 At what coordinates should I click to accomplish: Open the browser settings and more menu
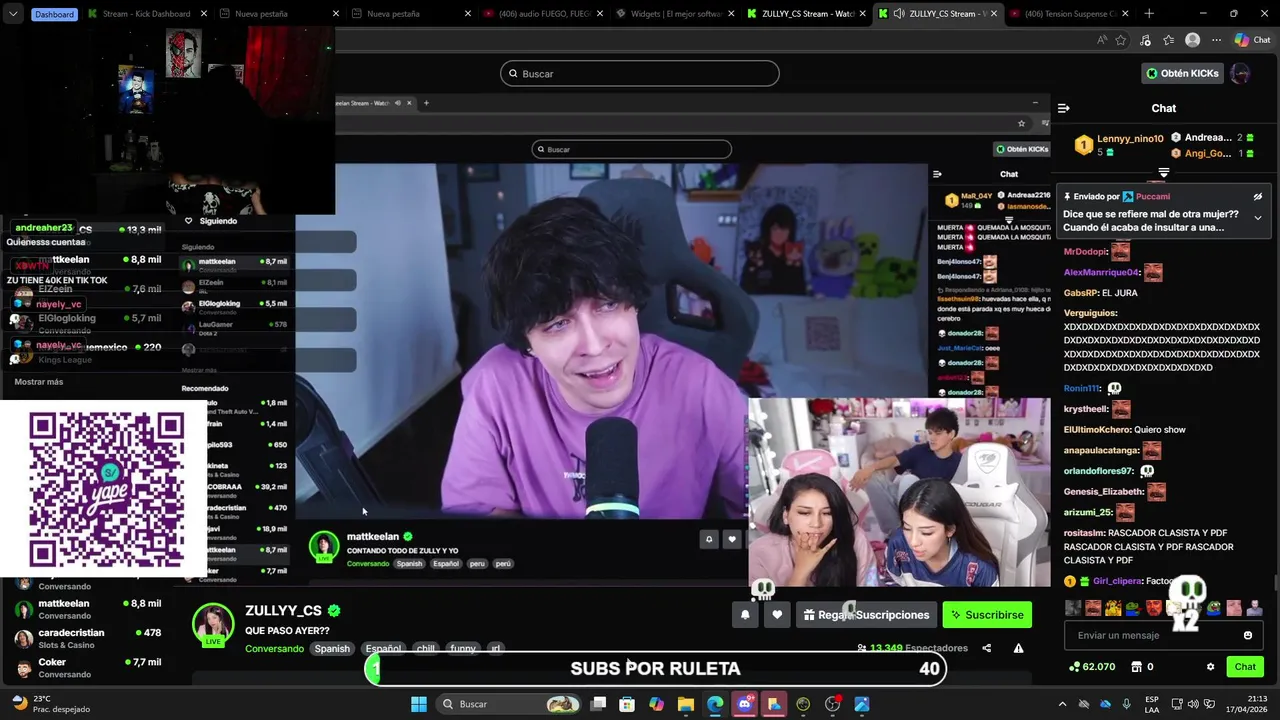pyautogui.click(x=1216, y=40)
